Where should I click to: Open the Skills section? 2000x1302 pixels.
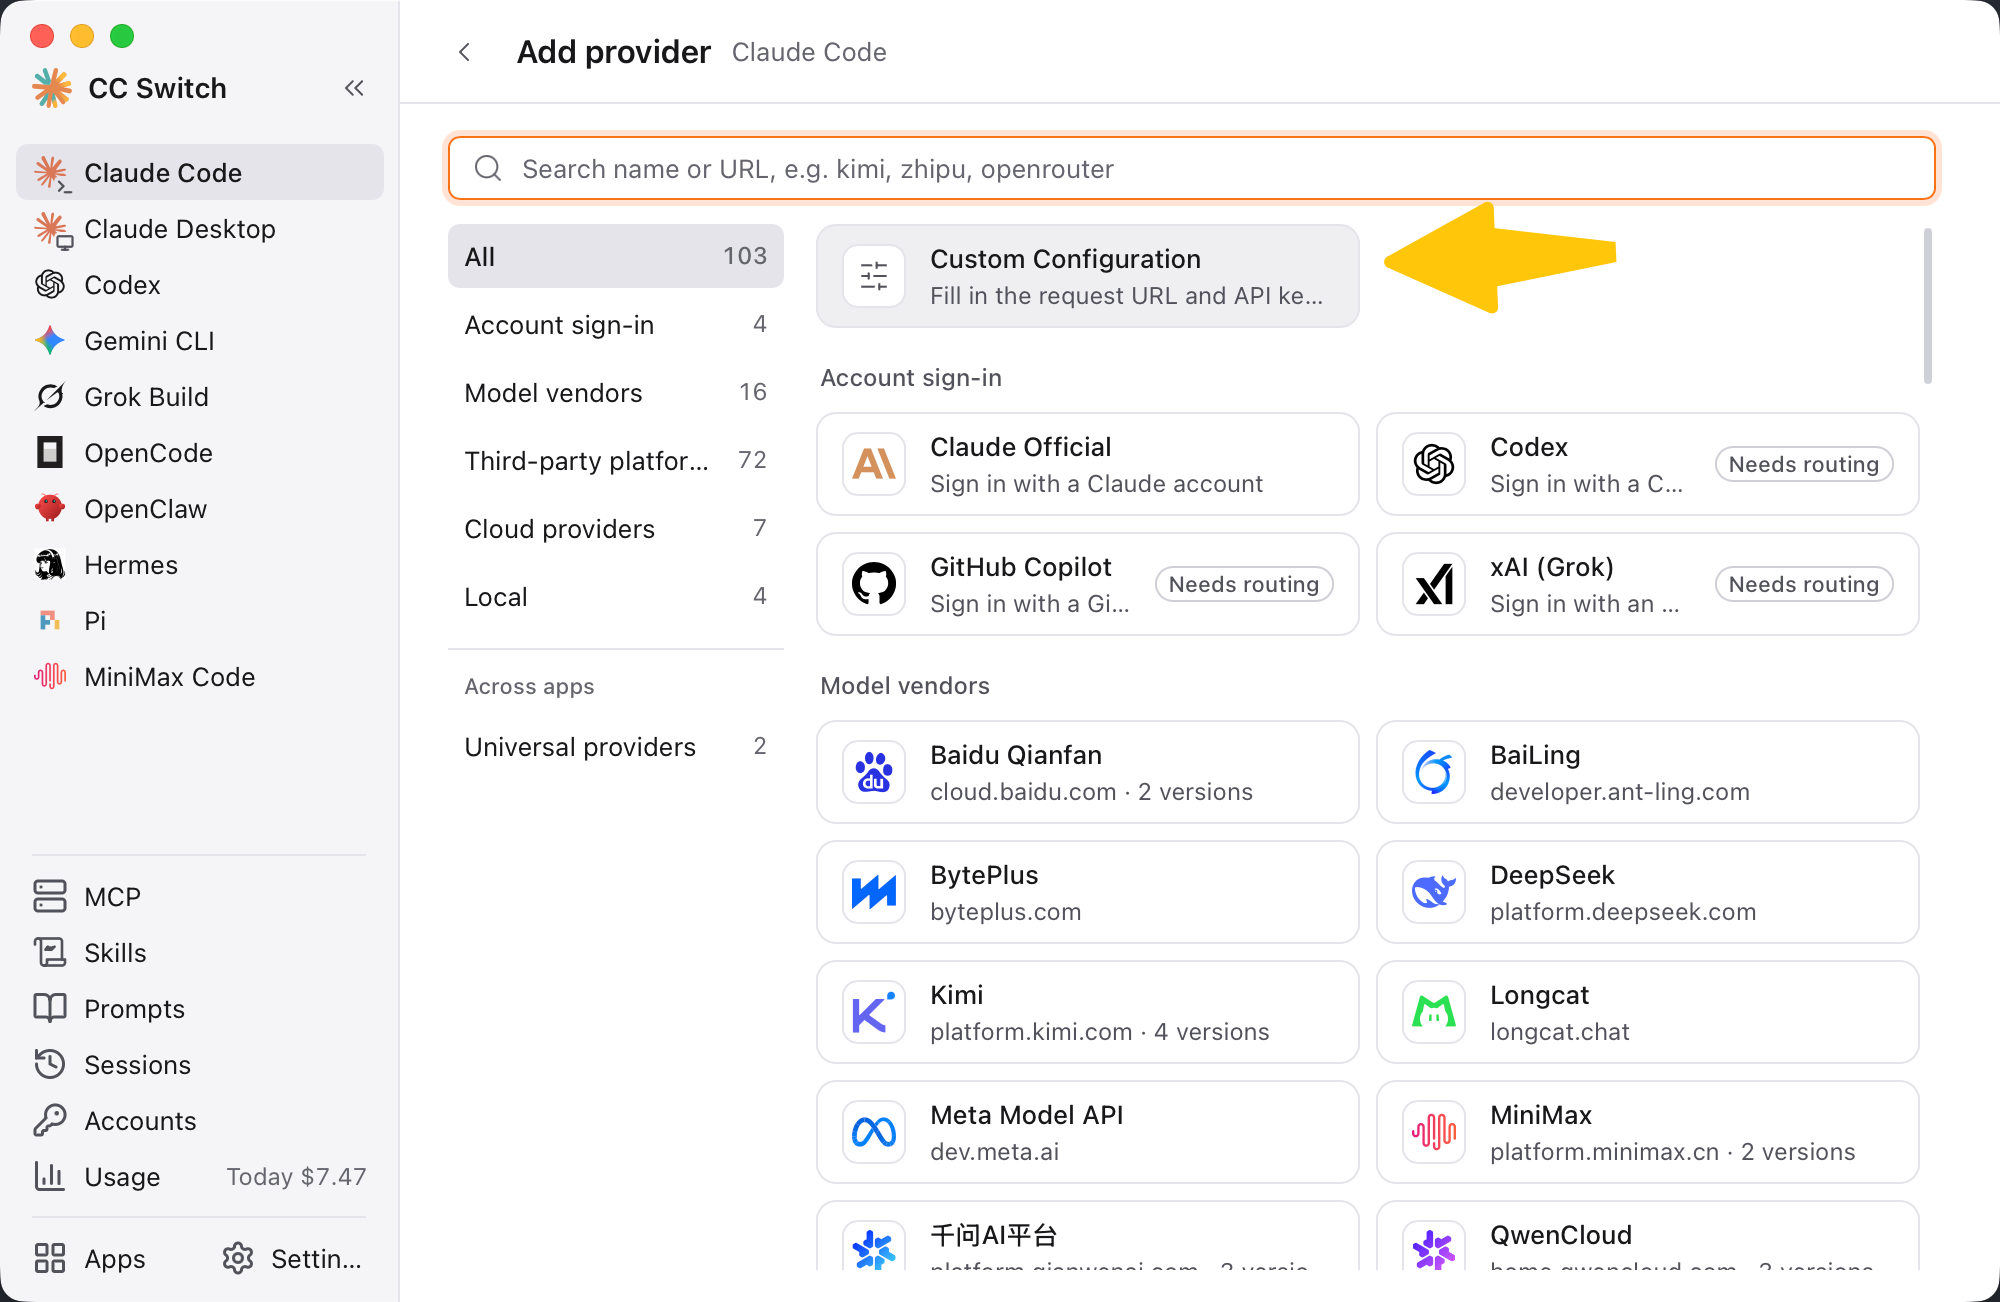click(200, 953)
